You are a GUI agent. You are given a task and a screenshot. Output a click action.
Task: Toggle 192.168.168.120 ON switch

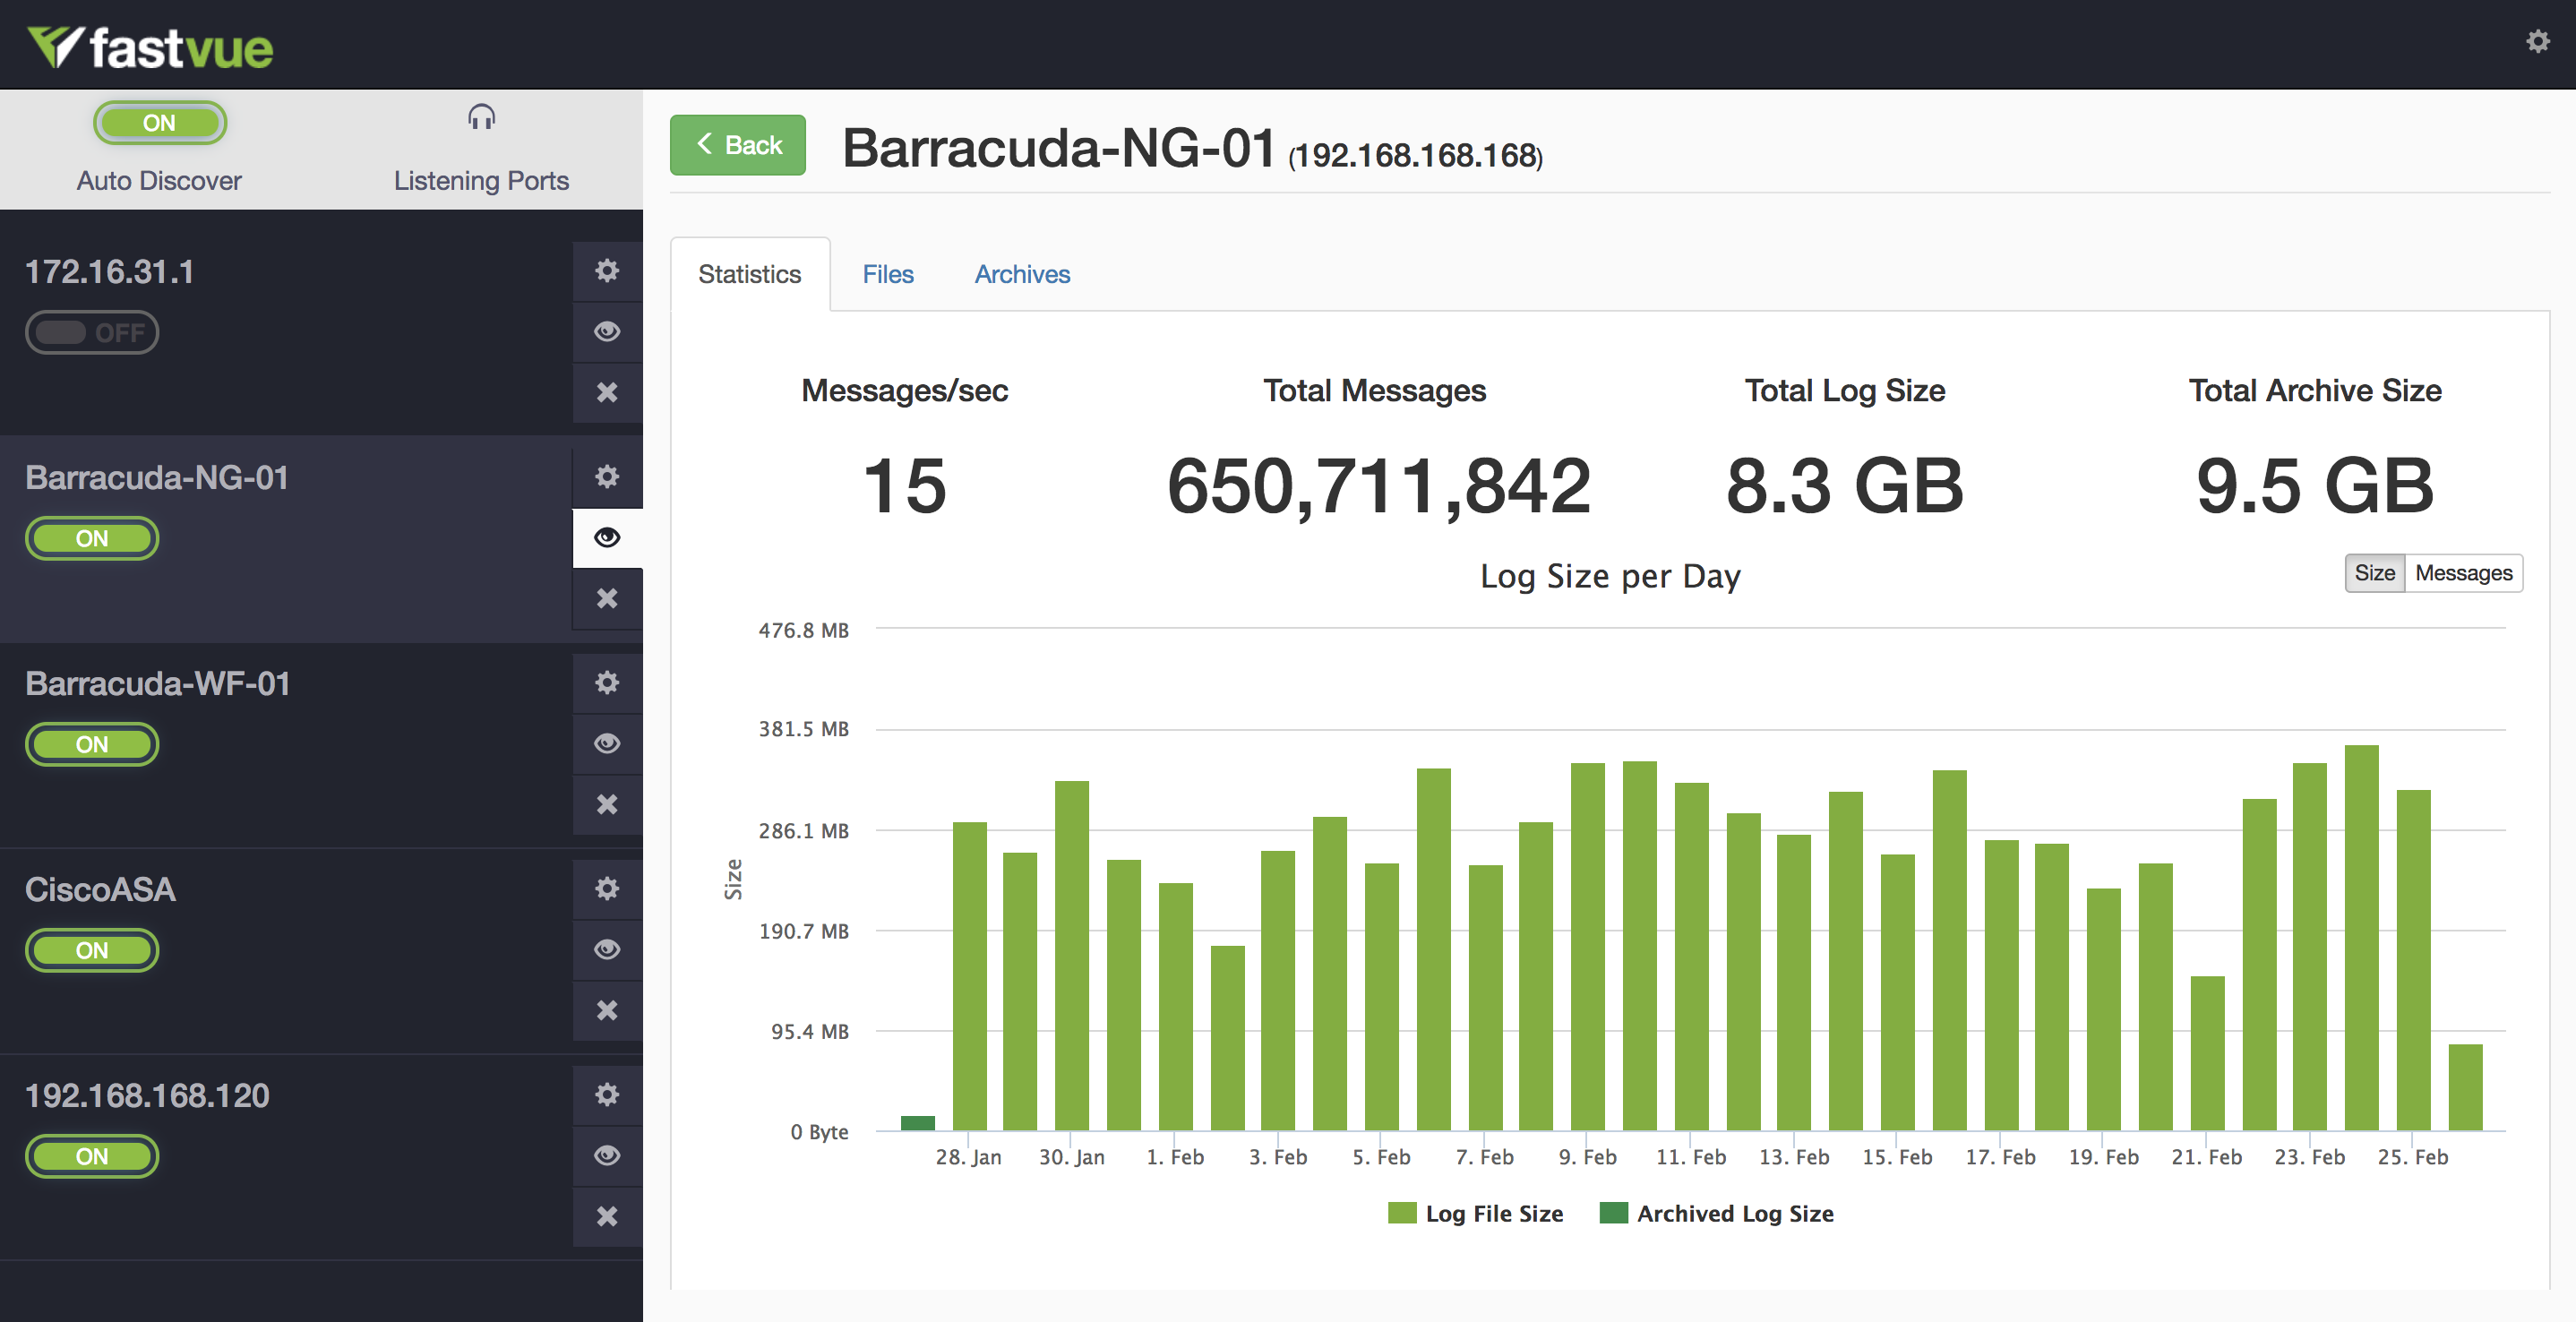(92, 1156)
